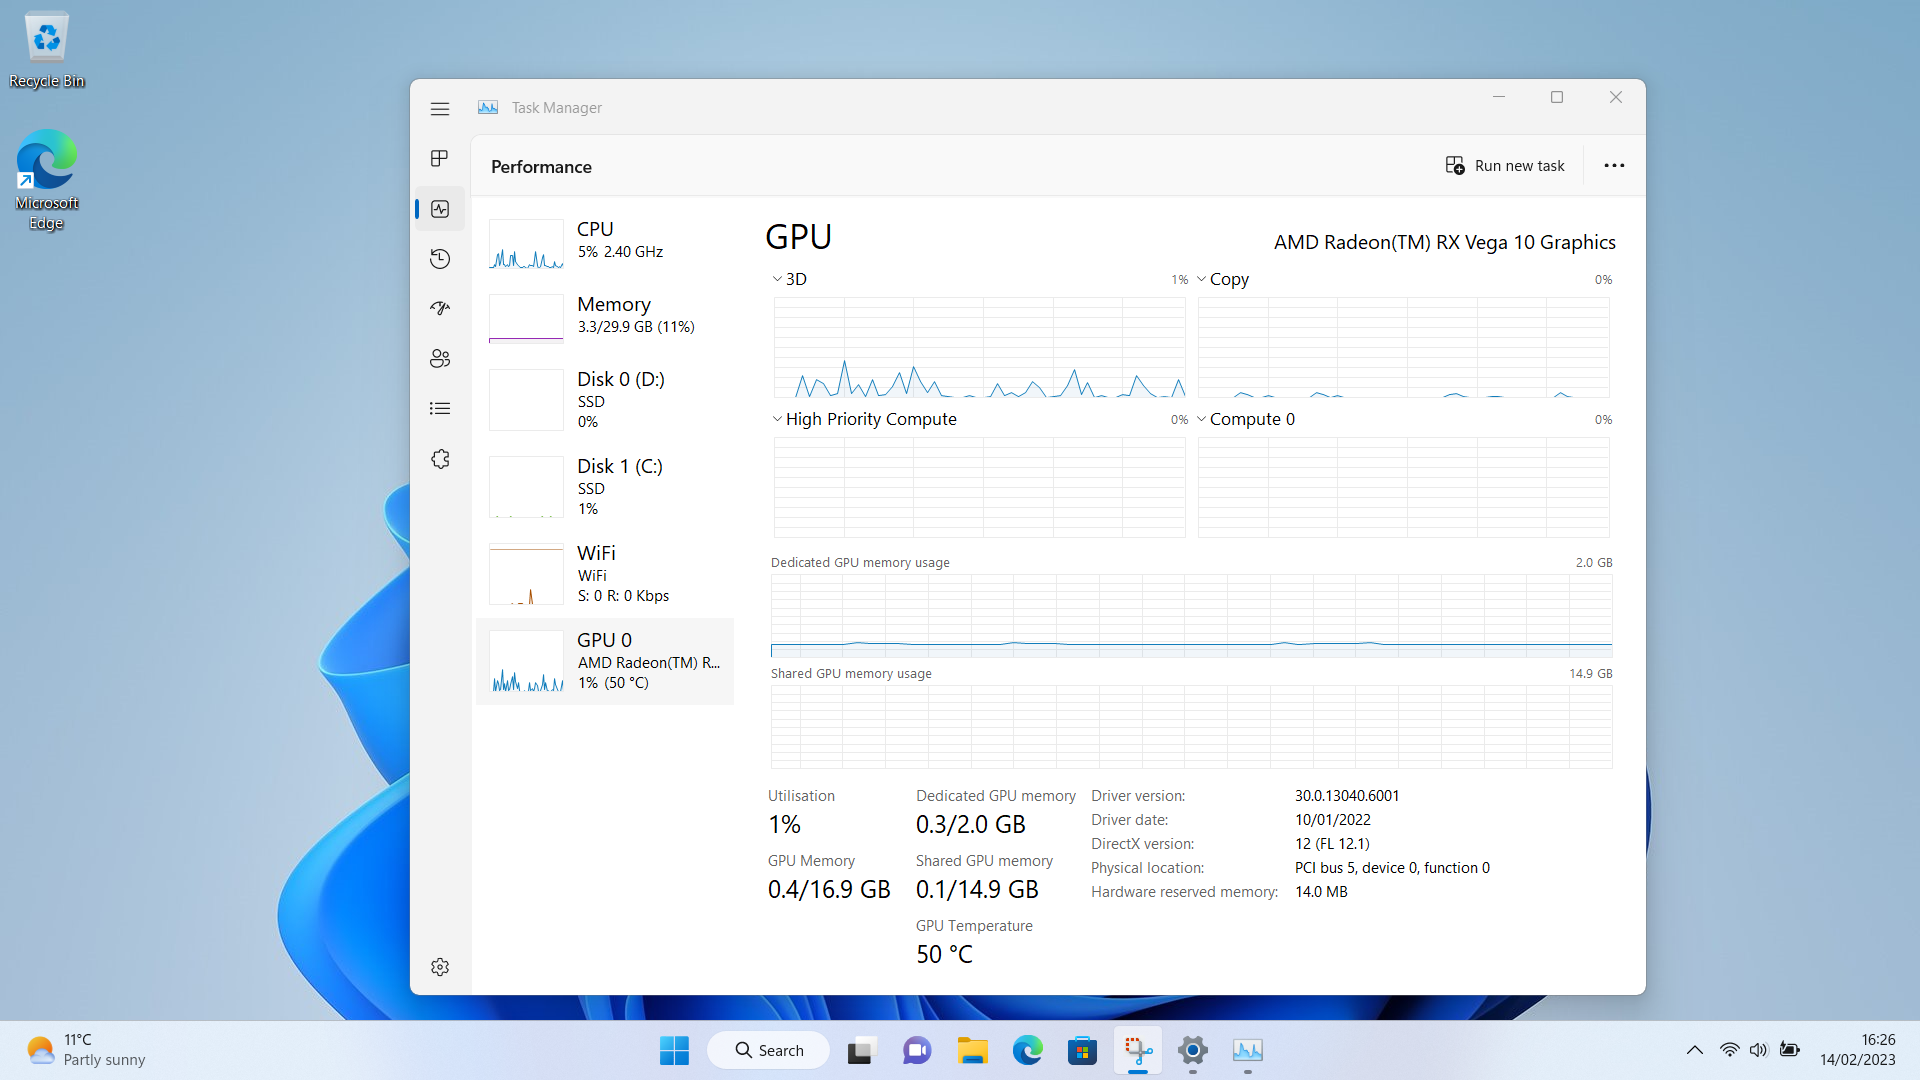Image resolution: width=1920 pixels, height=1080 pixels.
Task: Click the AMD Radeon RX Vega 10 Graphics name
Action: click(x=1444, y=243)
